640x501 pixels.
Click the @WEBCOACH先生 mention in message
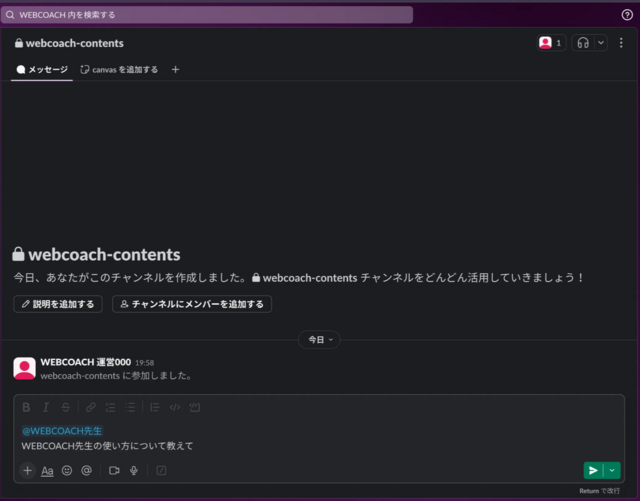click(62, 431)
